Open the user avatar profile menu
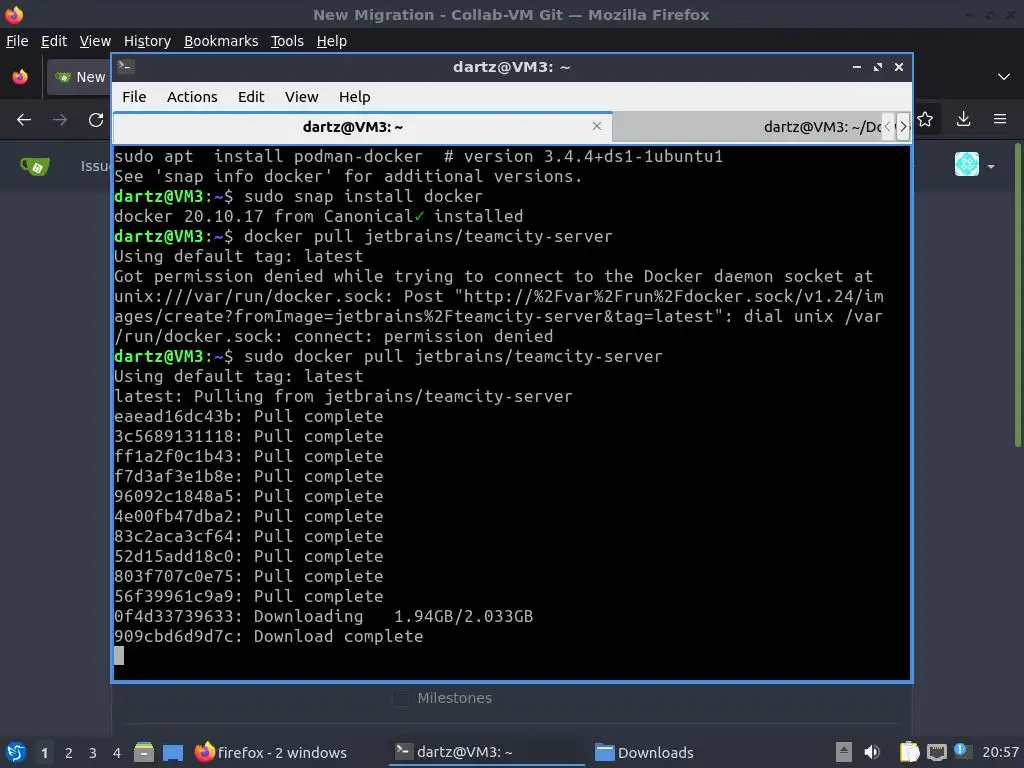The height and width of the screenshot is (768, 1024). [974, 165]
